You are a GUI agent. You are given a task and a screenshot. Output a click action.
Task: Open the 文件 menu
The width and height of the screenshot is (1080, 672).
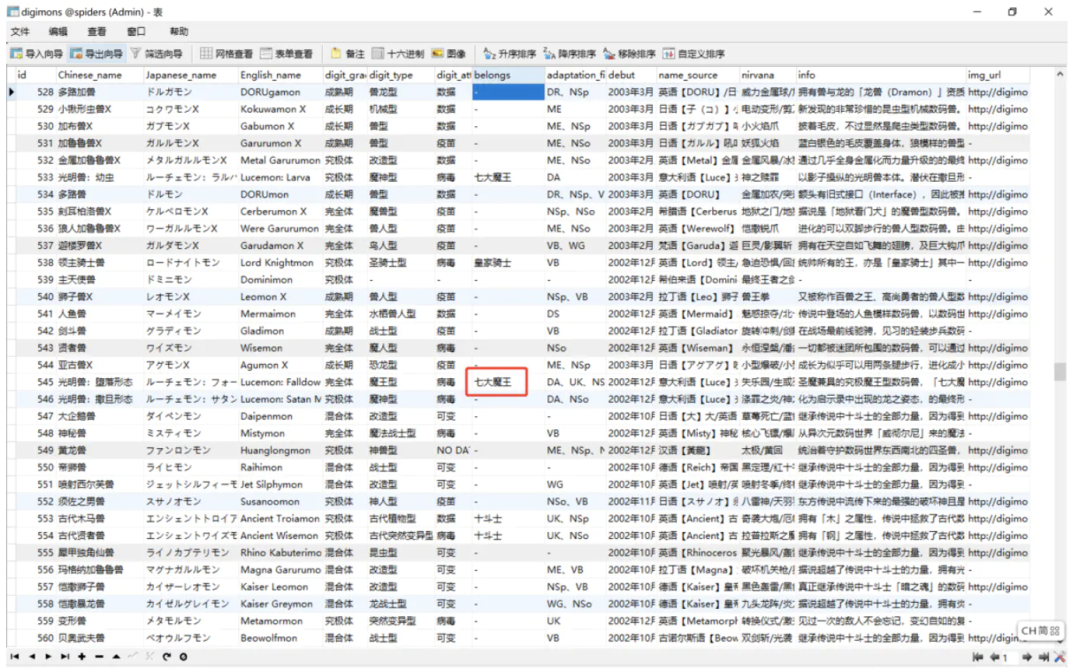click(20, 32)
